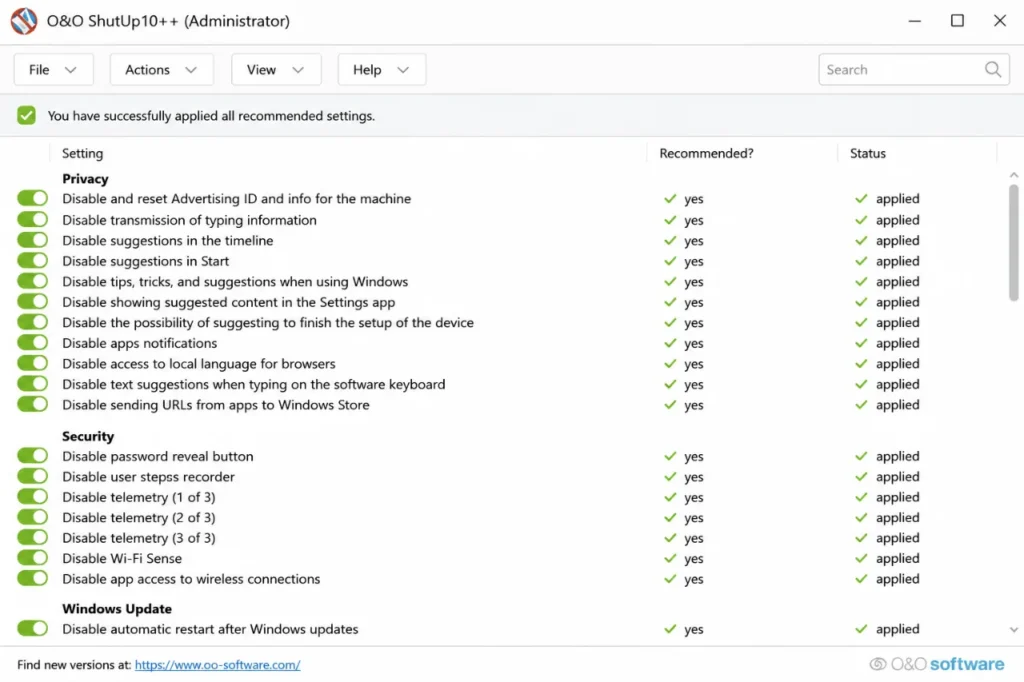Click the O&O ShutUp10++ app logo icon

pos(24,21)
